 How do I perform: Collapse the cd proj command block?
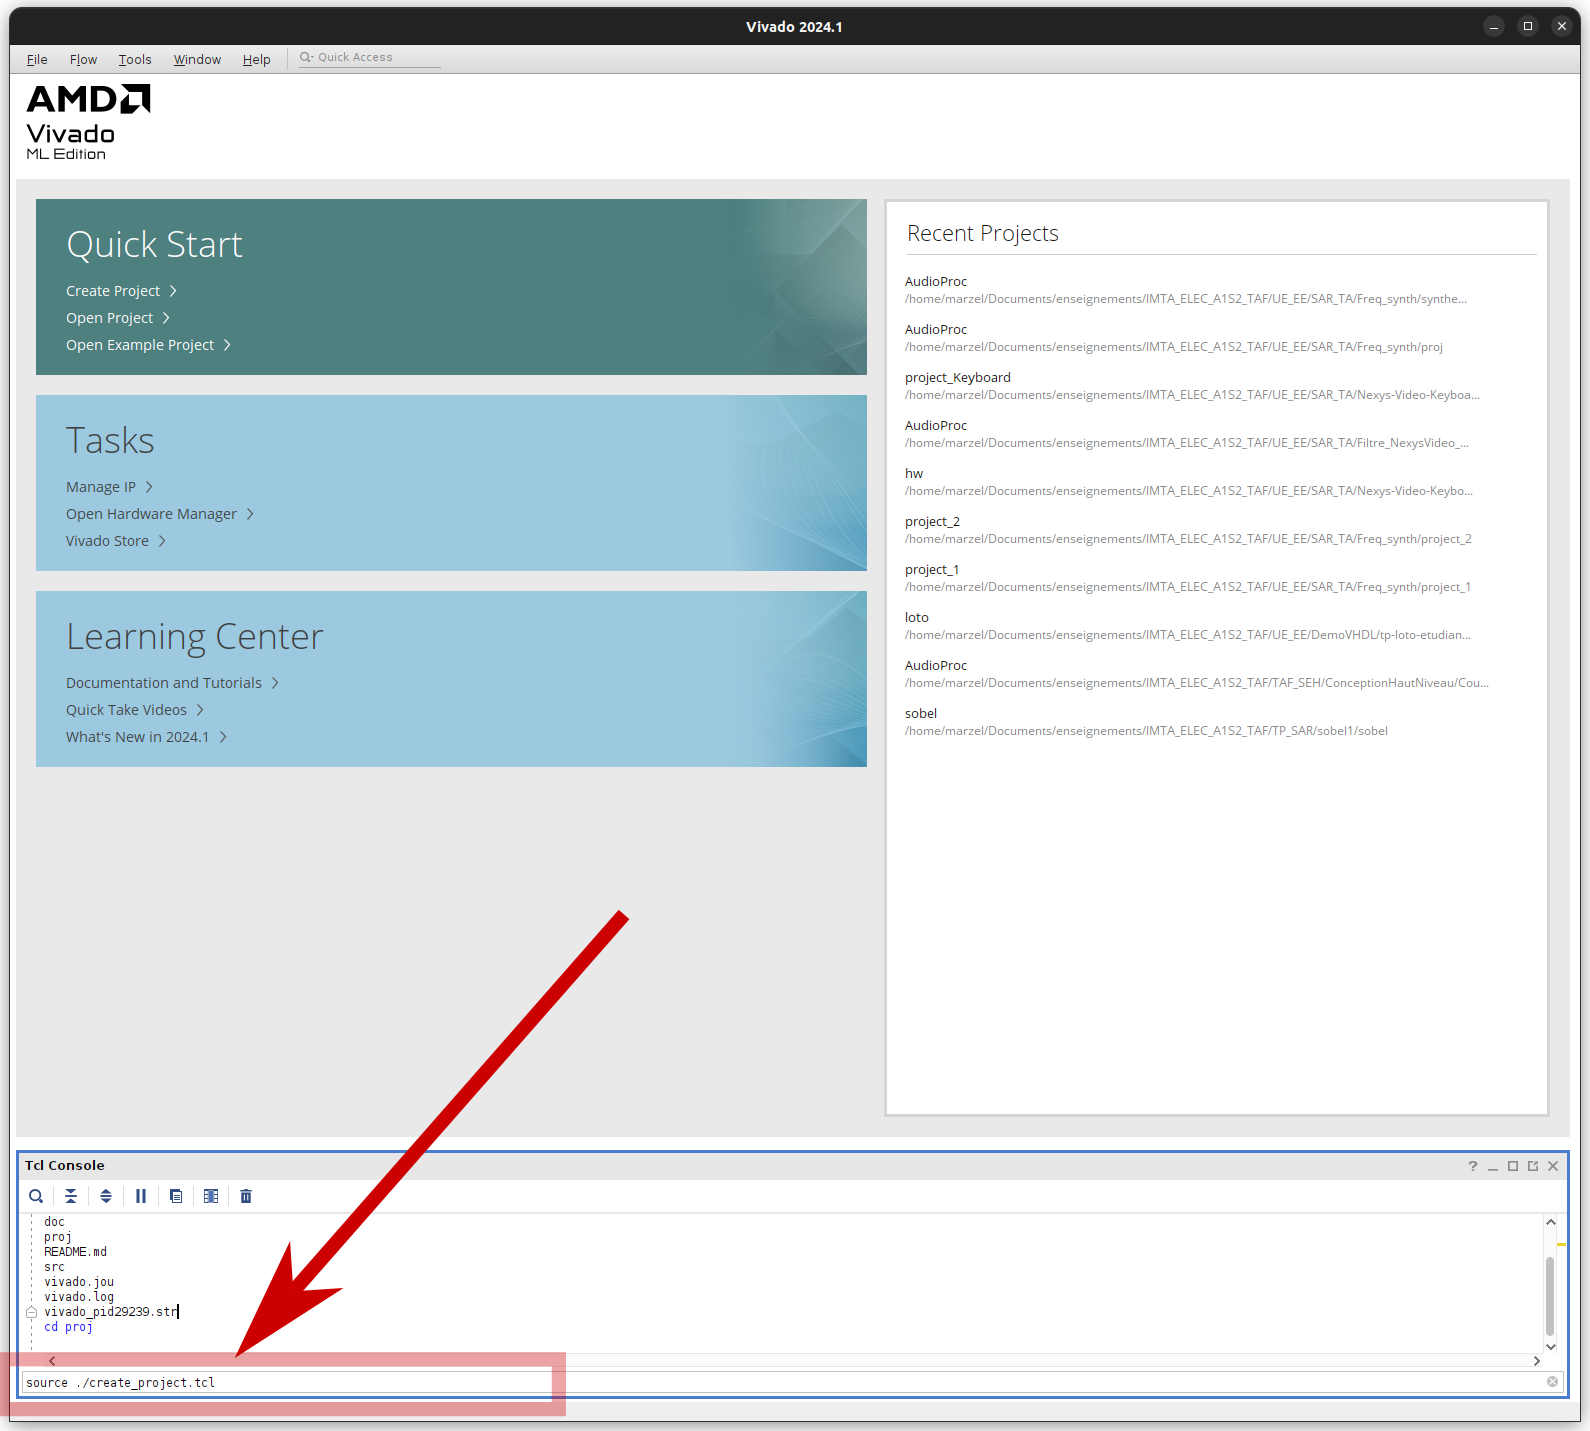(x=31, y=1312)
